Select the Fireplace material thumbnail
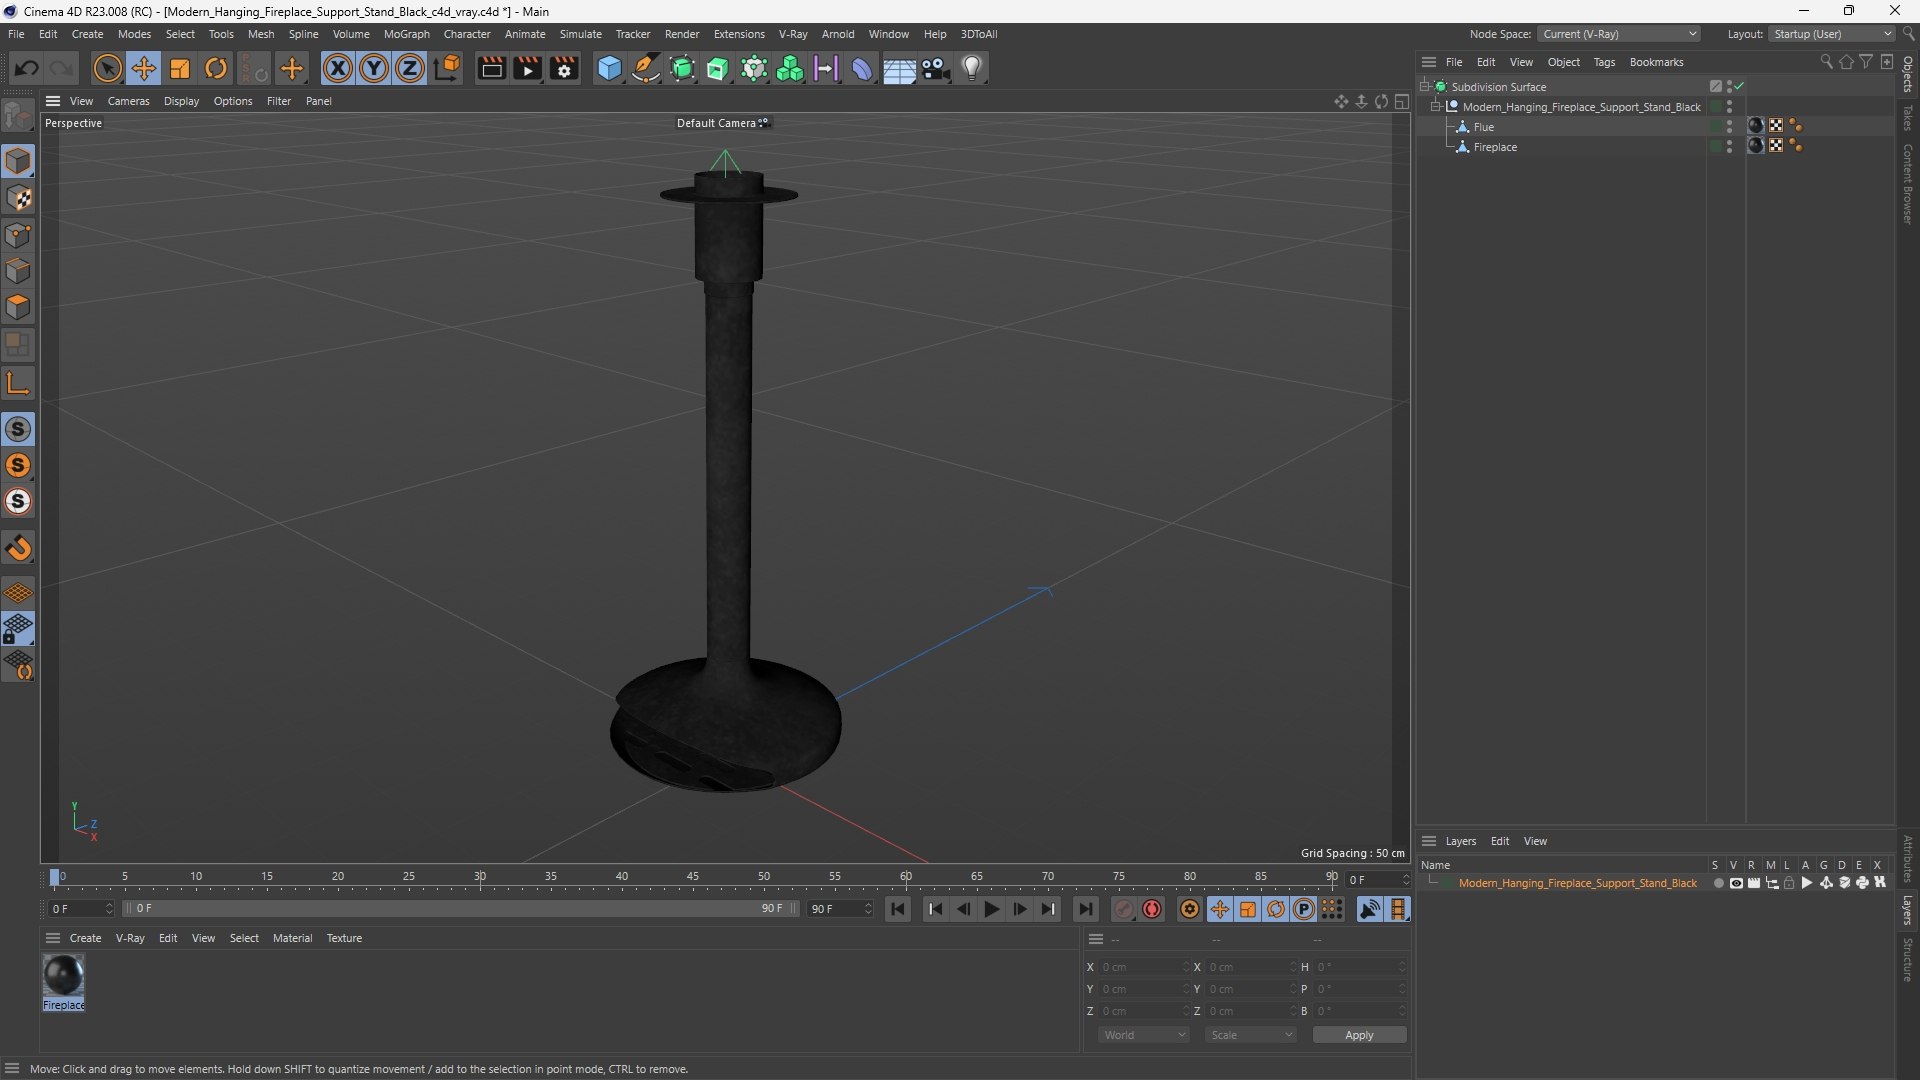The height and width of the screenshot is (1080, 1920). 63,975
